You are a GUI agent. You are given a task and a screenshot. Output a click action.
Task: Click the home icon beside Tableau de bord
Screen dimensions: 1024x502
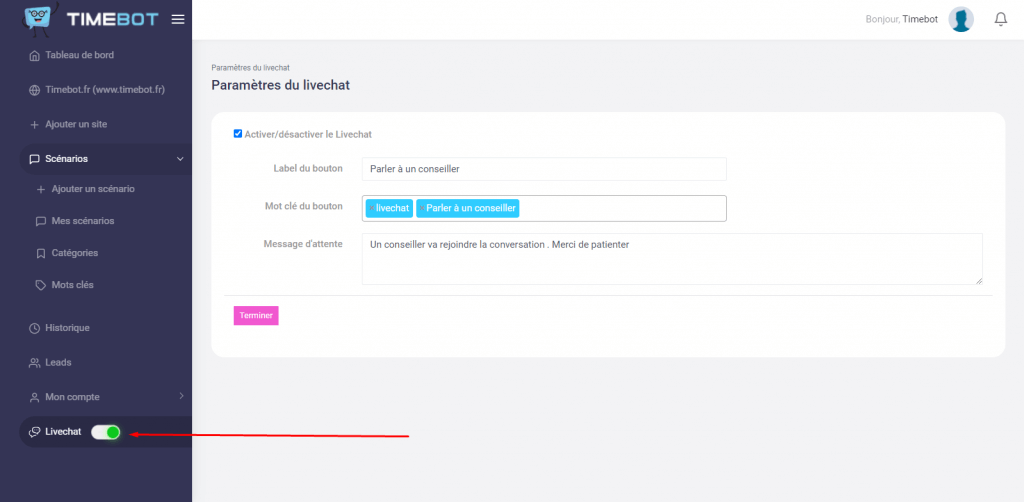[x=35, y=56]
